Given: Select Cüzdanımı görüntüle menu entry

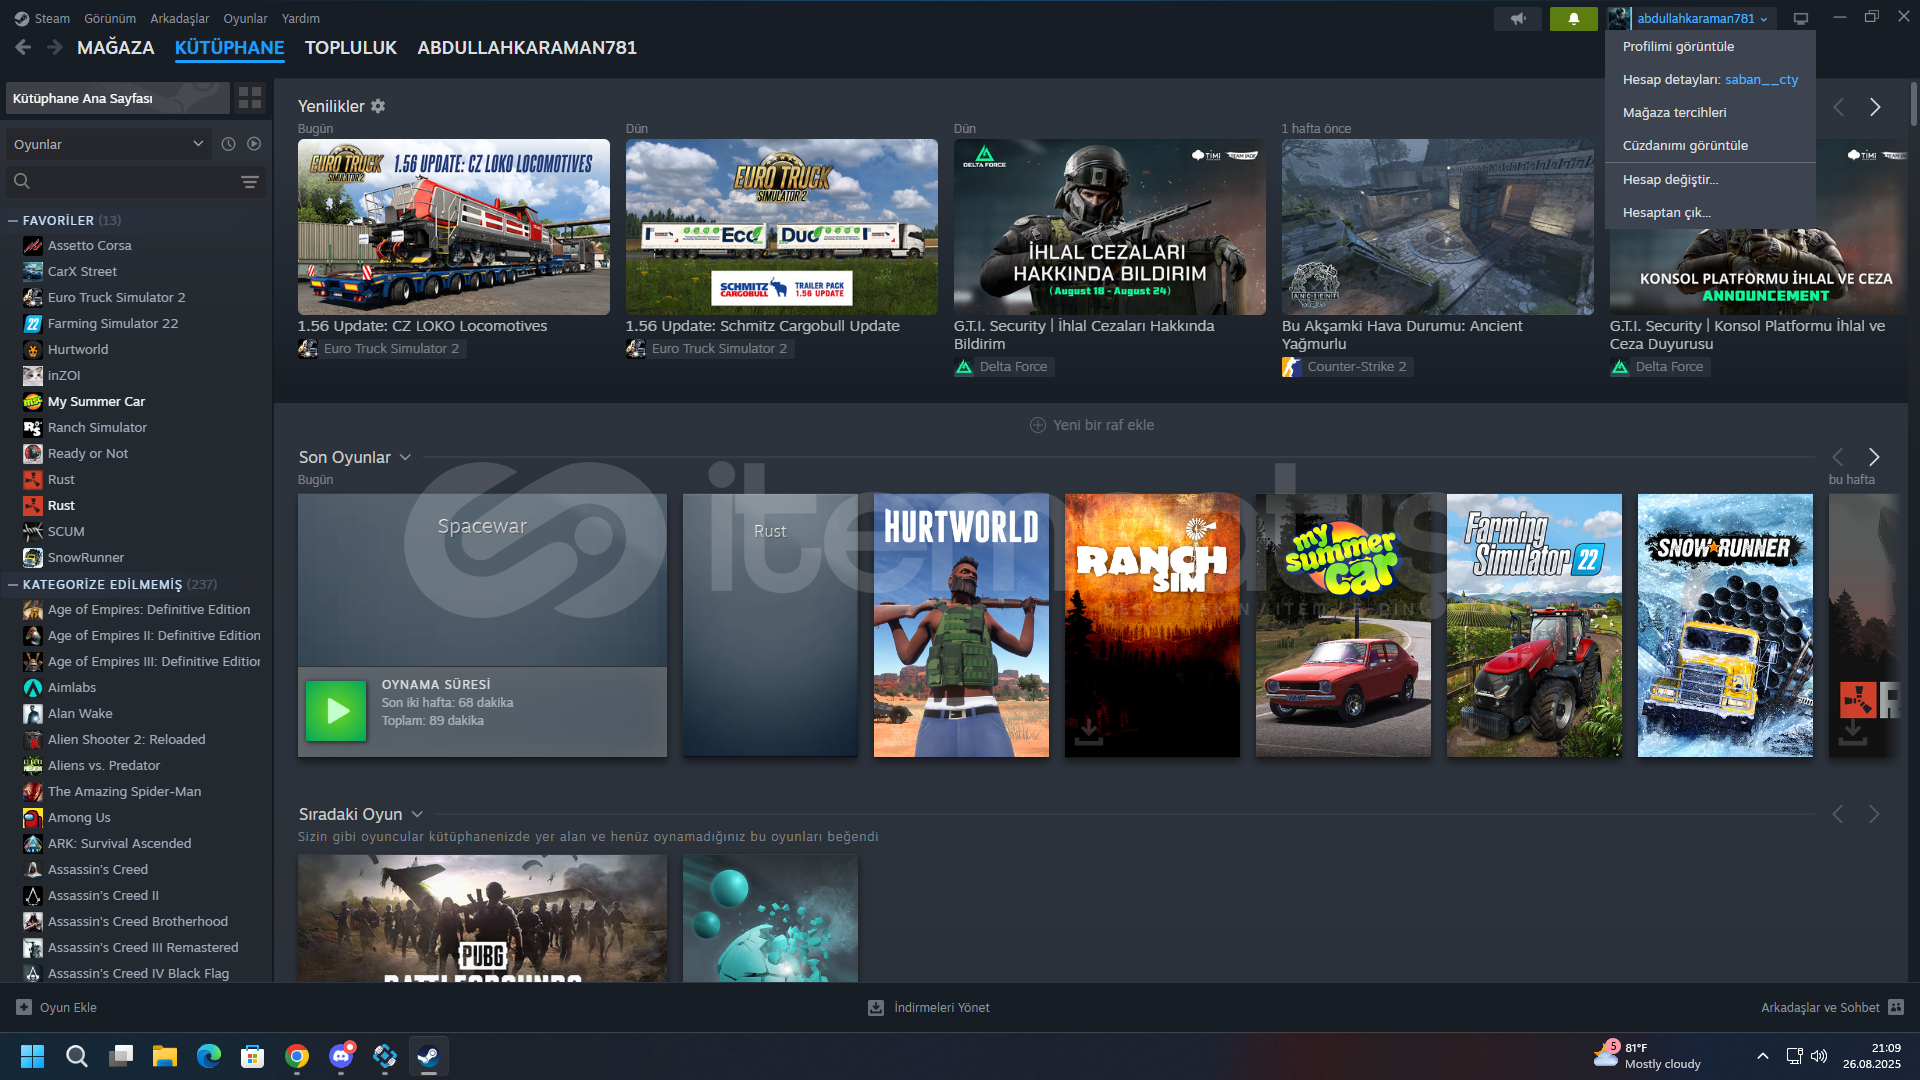Looking at the screenshot, I should click(x=1710, y=145).
